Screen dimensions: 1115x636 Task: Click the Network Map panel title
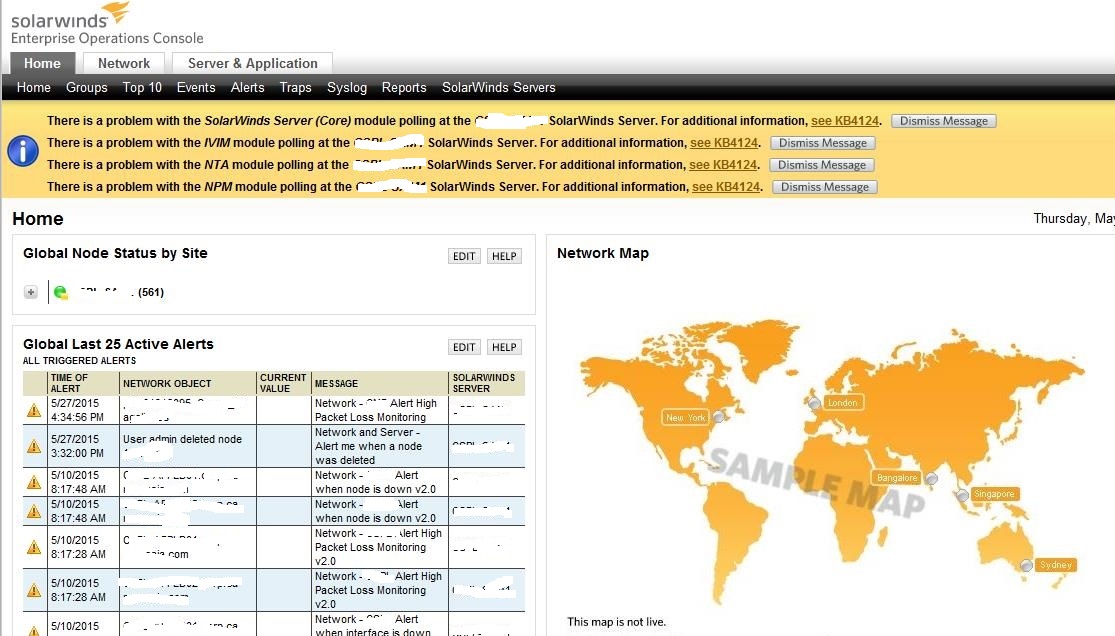click(x=603, y=253)
